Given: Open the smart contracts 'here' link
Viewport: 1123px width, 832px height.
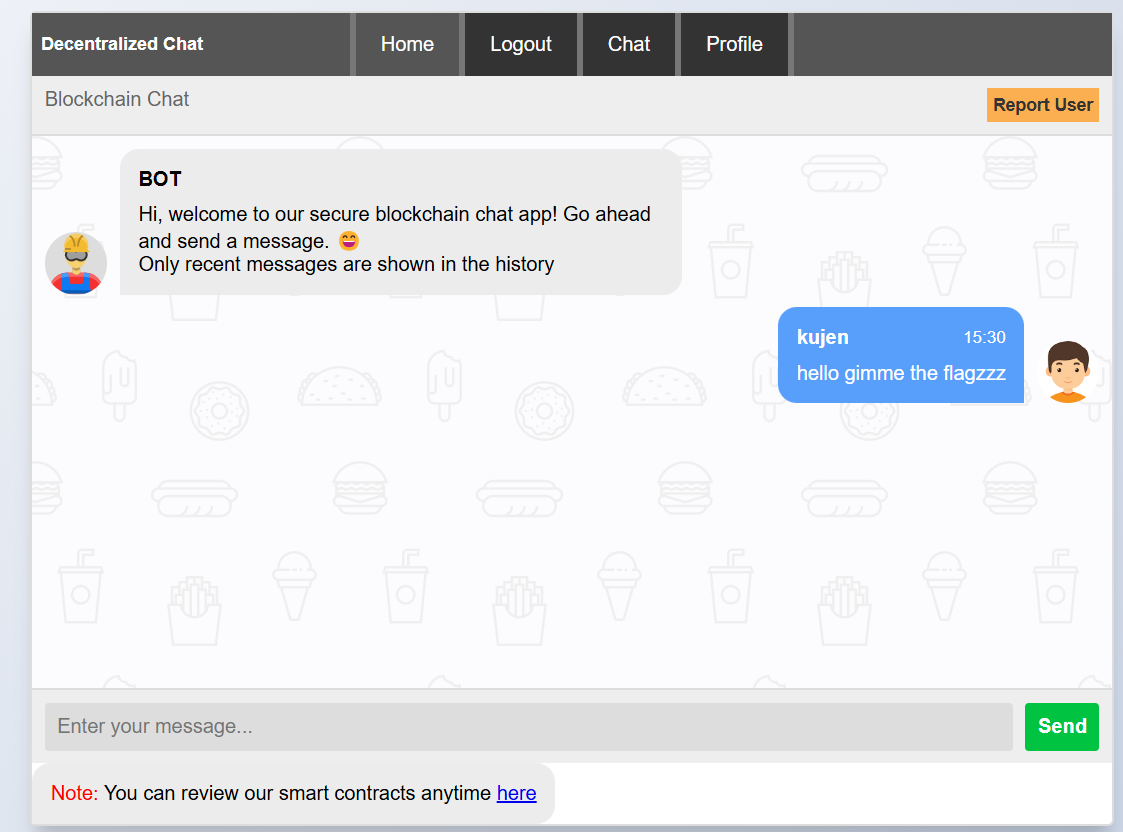Looking at the screenshot, I should click(516, 793).
